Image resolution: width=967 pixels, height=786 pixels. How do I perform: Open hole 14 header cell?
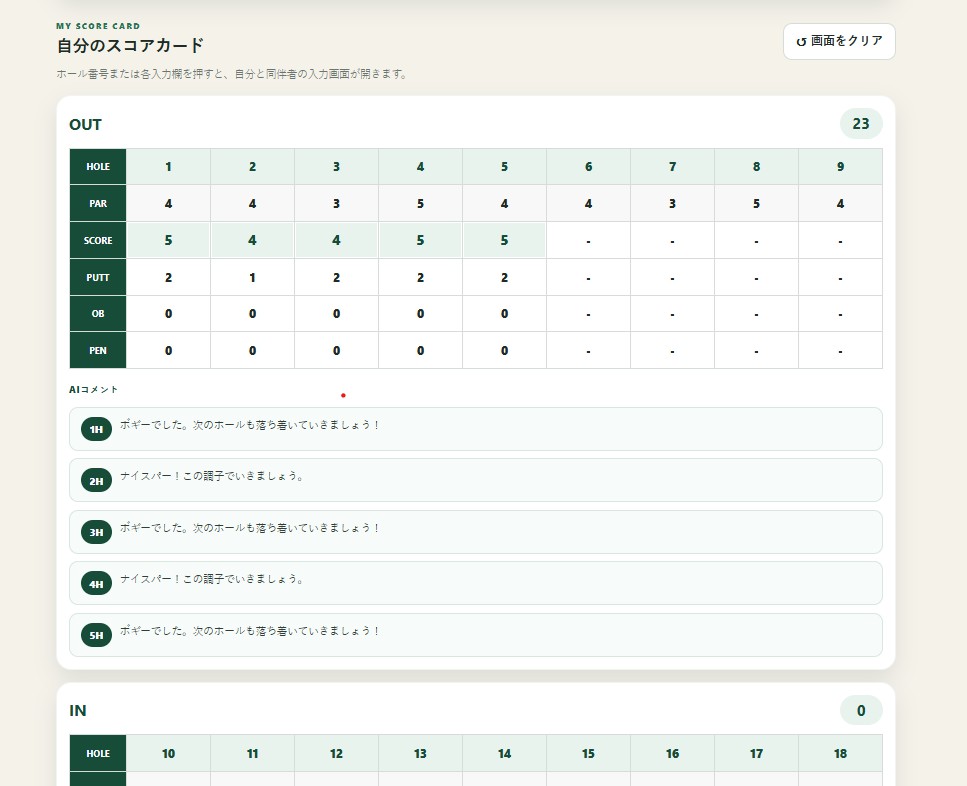pos(504,753)
